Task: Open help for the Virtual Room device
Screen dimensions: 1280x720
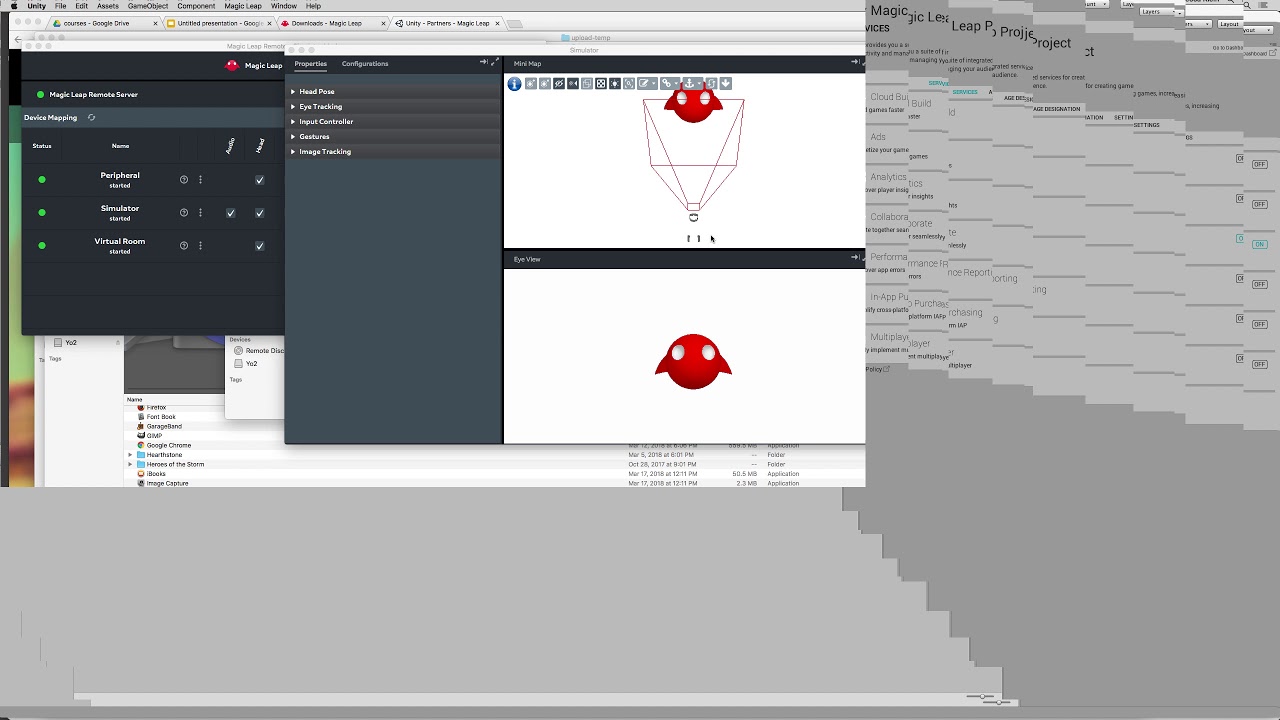Action: coord(184,246)
